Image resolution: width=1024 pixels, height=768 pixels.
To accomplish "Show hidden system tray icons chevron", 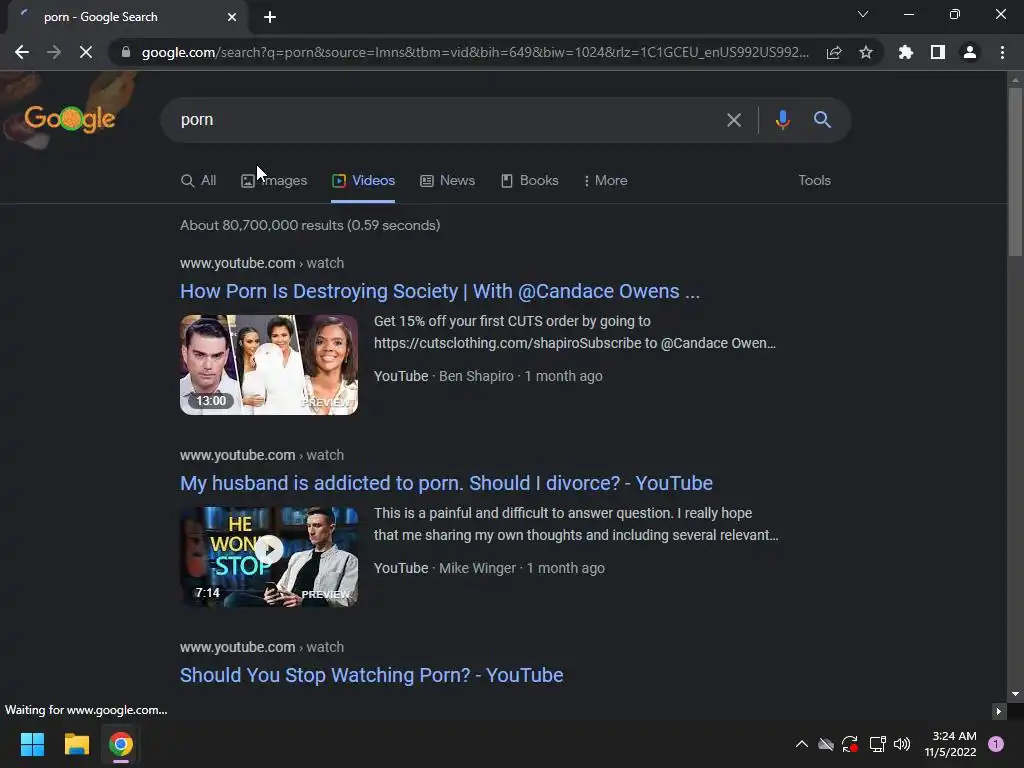I will pyautogui.click(x=802, y=744).
